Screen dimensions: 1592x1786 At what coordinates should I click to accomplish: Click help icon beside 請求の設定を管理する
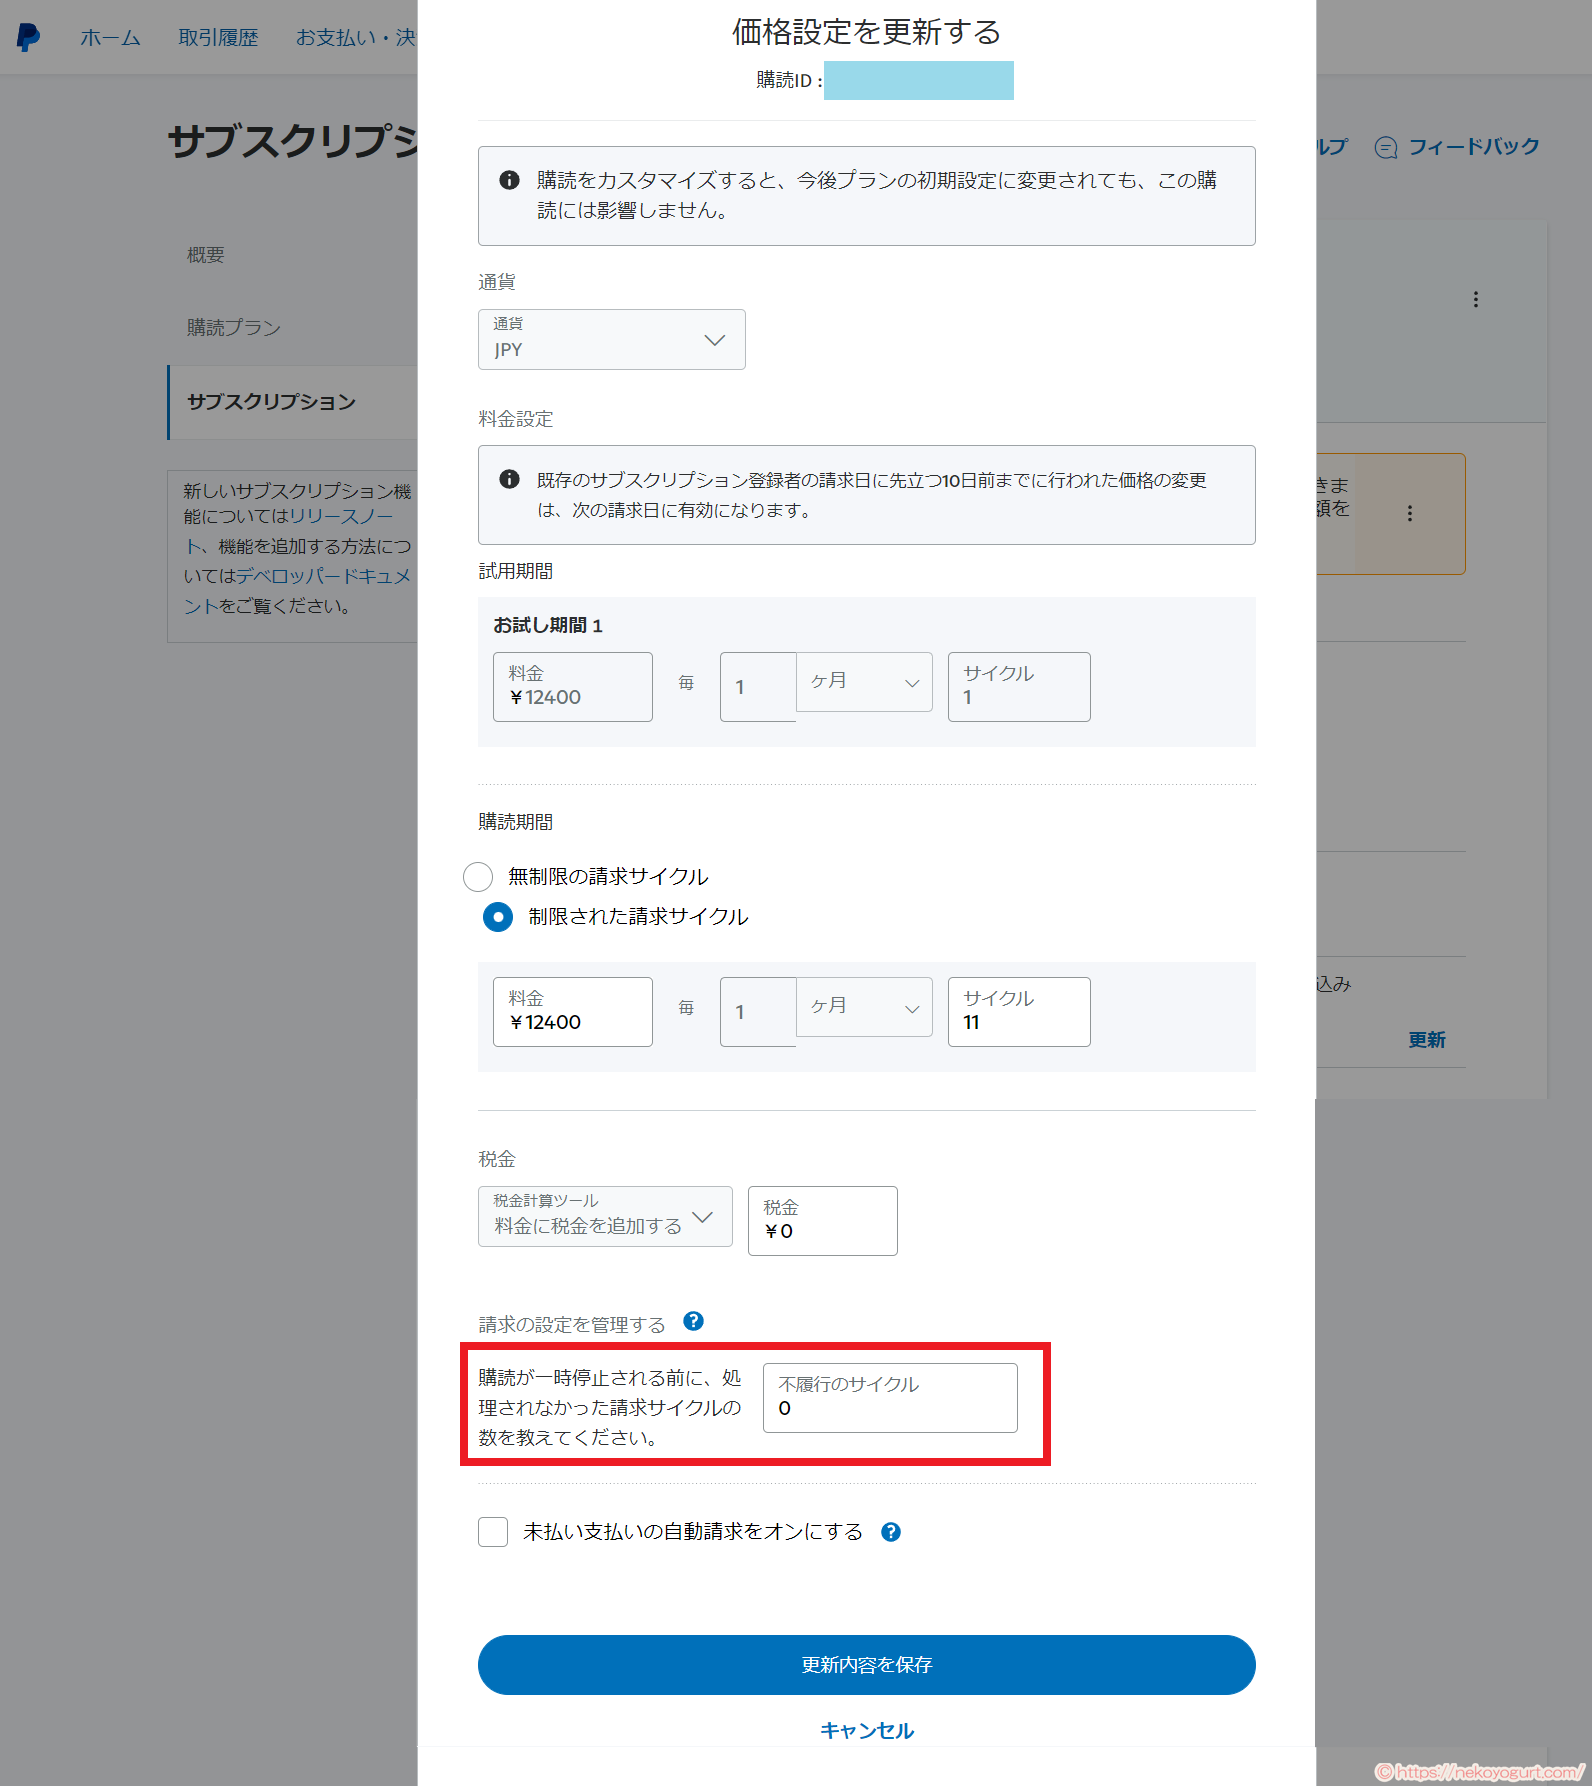coord(693,1321)
